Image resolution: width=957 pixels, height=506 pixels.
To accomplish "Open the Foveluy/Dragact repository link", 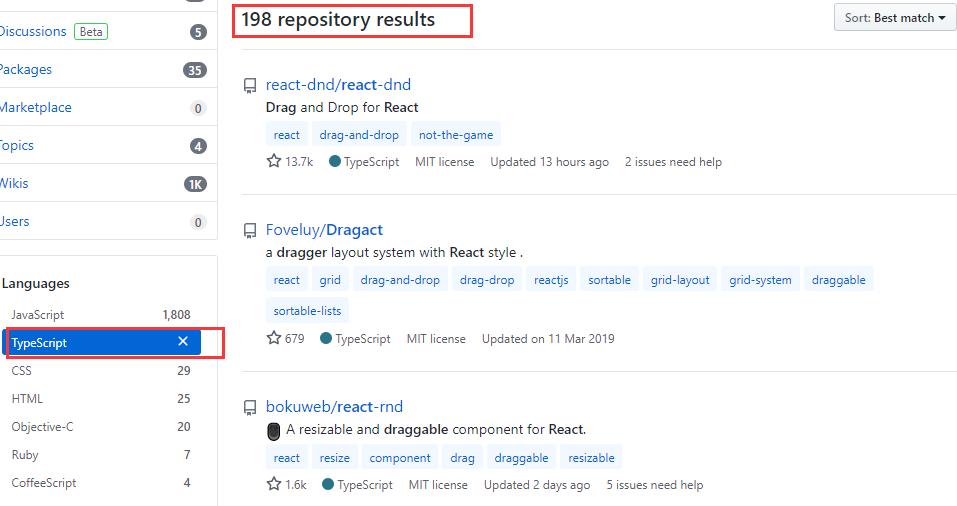I will click(324, 230).
